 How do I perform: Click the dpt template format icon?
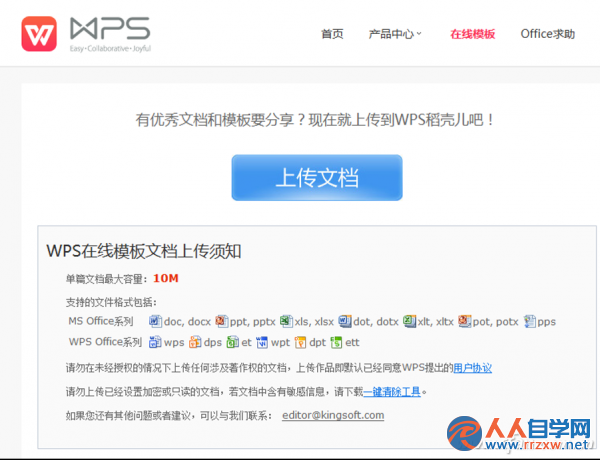[300, 342]
